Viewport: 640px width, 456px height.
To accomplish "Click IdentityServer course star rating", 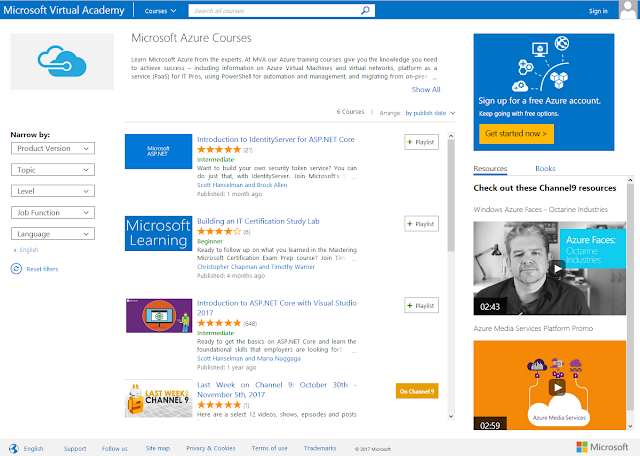I will [219, 150].
